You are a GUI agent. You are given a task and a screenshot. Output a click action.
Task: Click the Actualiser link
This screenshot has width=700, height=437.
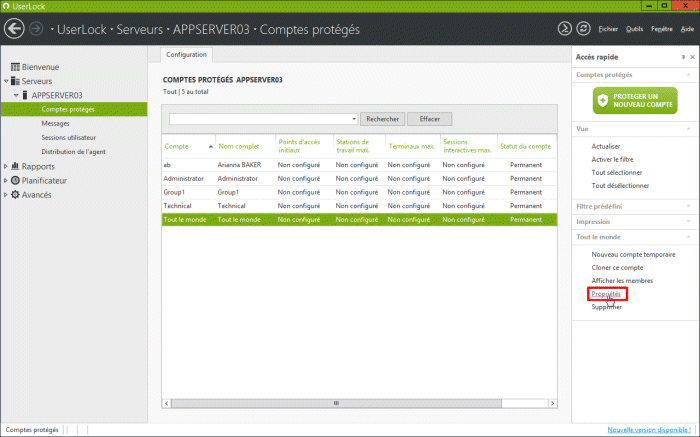pyautogui.click(x=606, y=146)
